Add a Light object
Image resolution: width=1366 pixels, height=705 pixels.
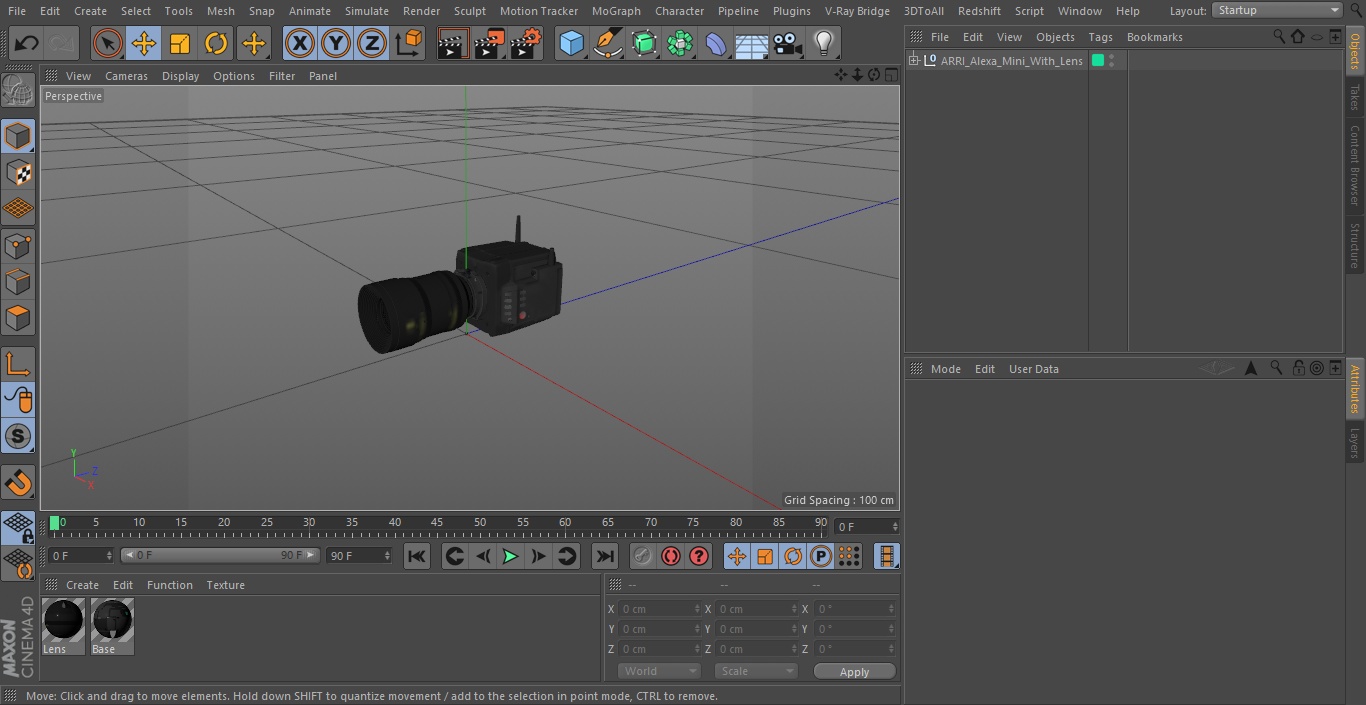(823, 43)
